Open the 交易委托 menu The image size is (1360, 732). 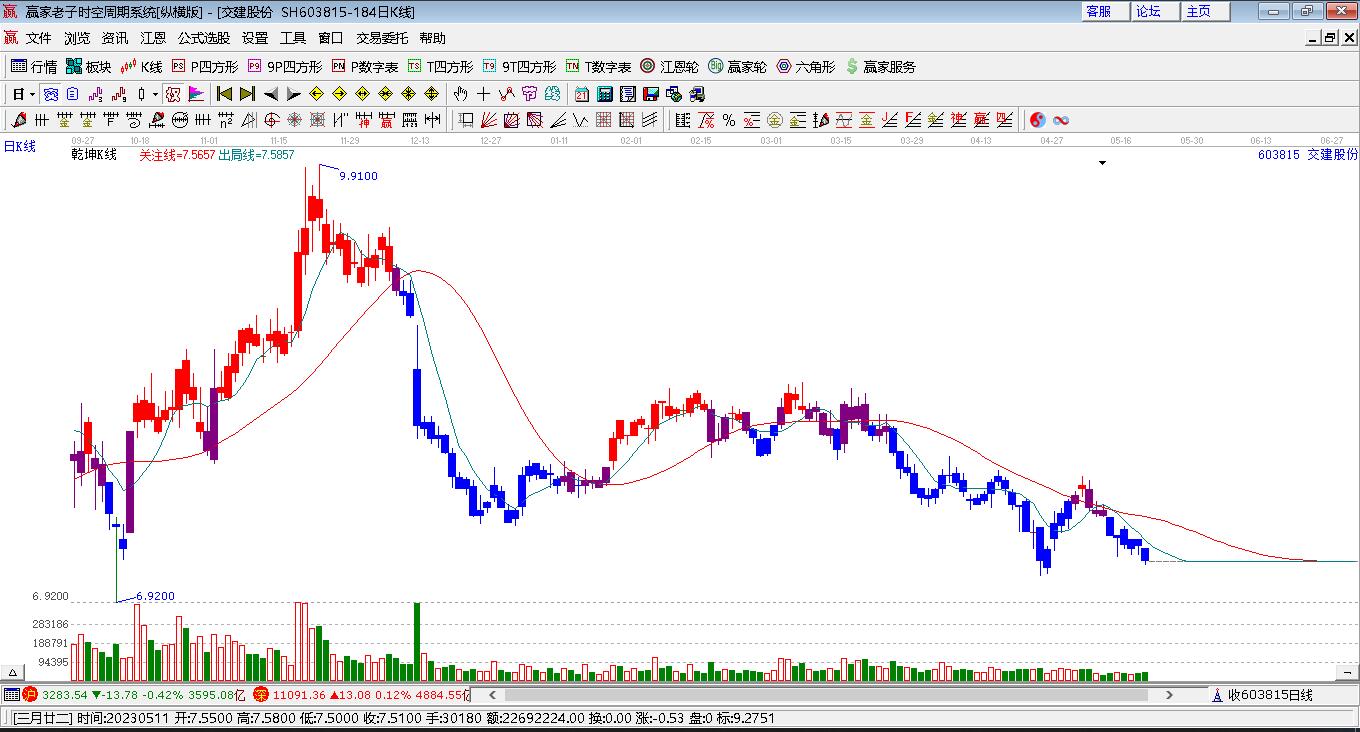(x=382, y=38)
